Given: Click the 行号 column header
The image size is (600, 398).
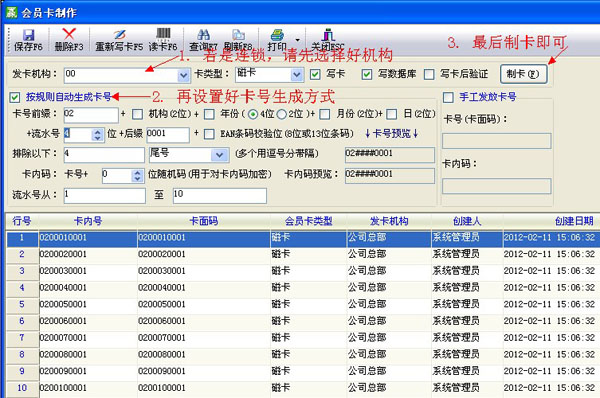Looking at the screenshot, I should [x=22, y=221].
